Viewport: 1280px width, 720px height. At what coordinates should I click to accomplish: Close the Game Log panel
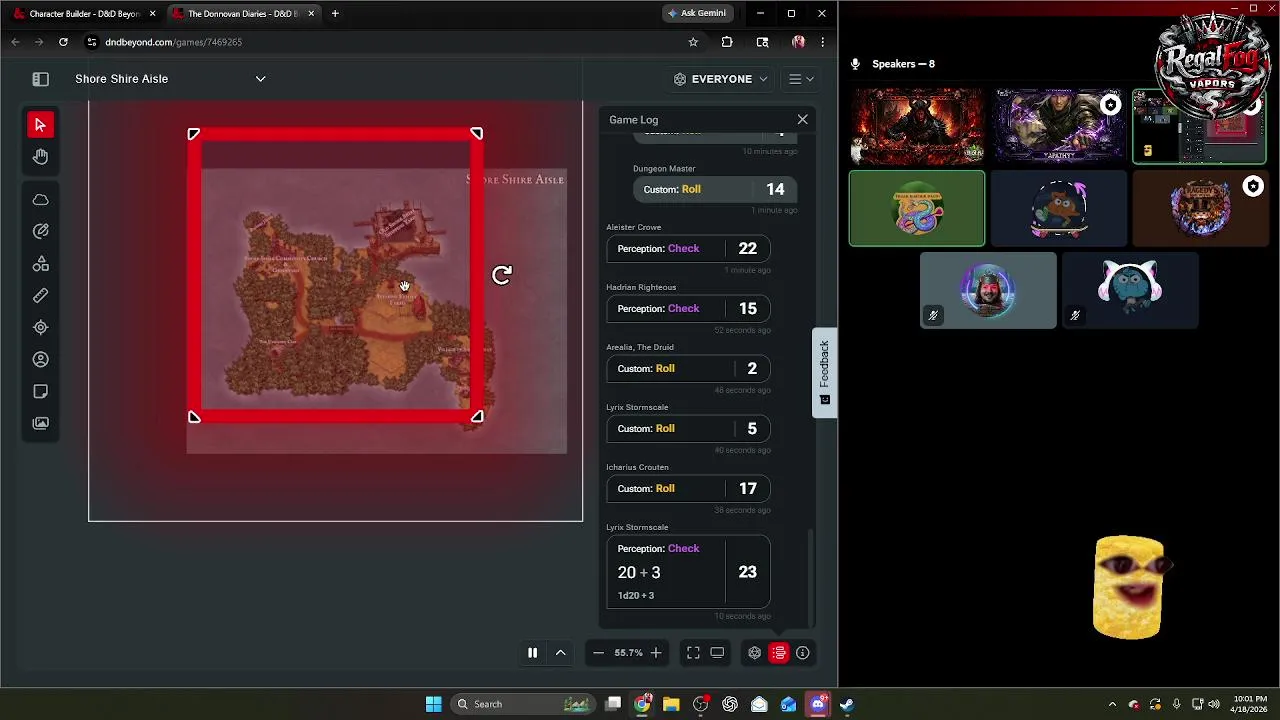coord(802,120)
